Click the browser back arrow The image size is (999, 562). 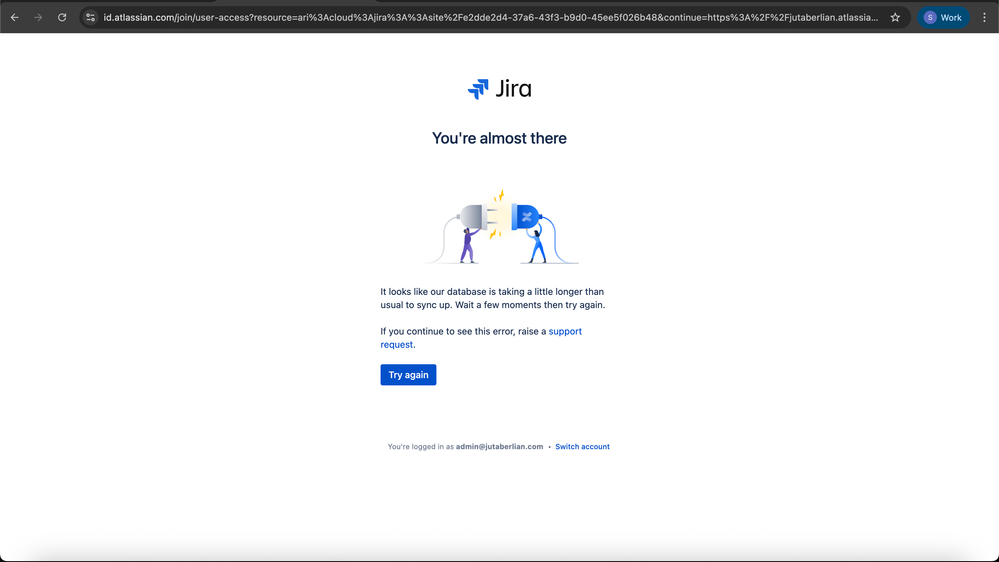(x=15, y=17)
